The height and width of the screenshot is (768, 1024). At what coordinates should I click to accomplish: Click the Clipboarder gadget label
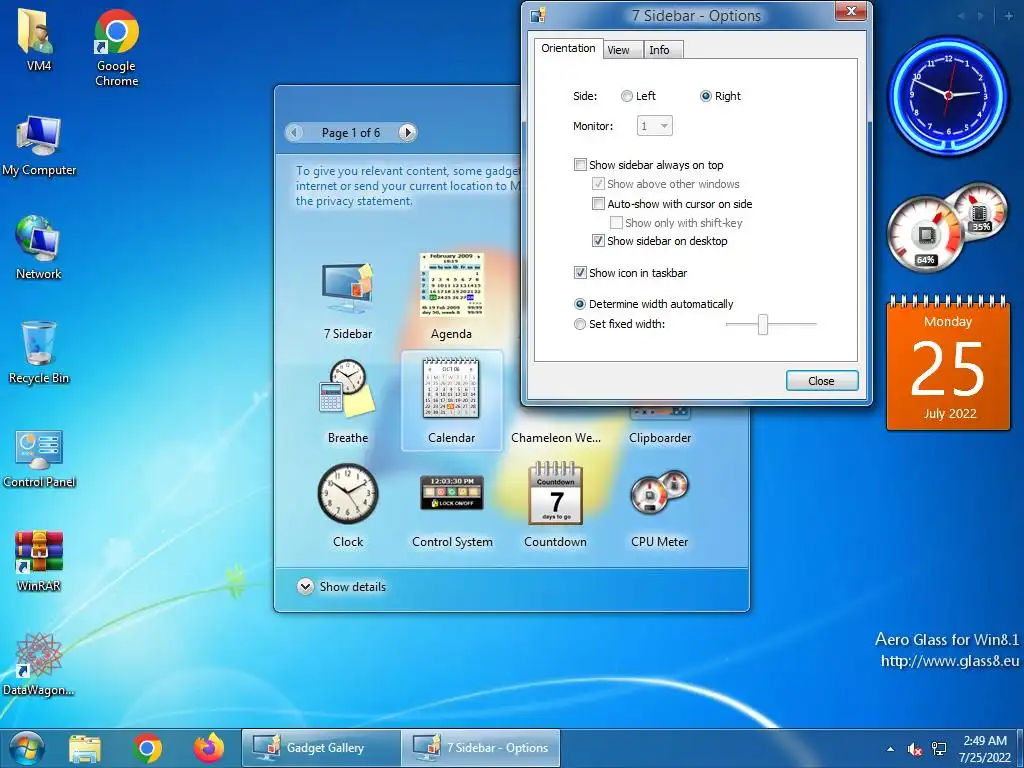[x=660, y=438]
